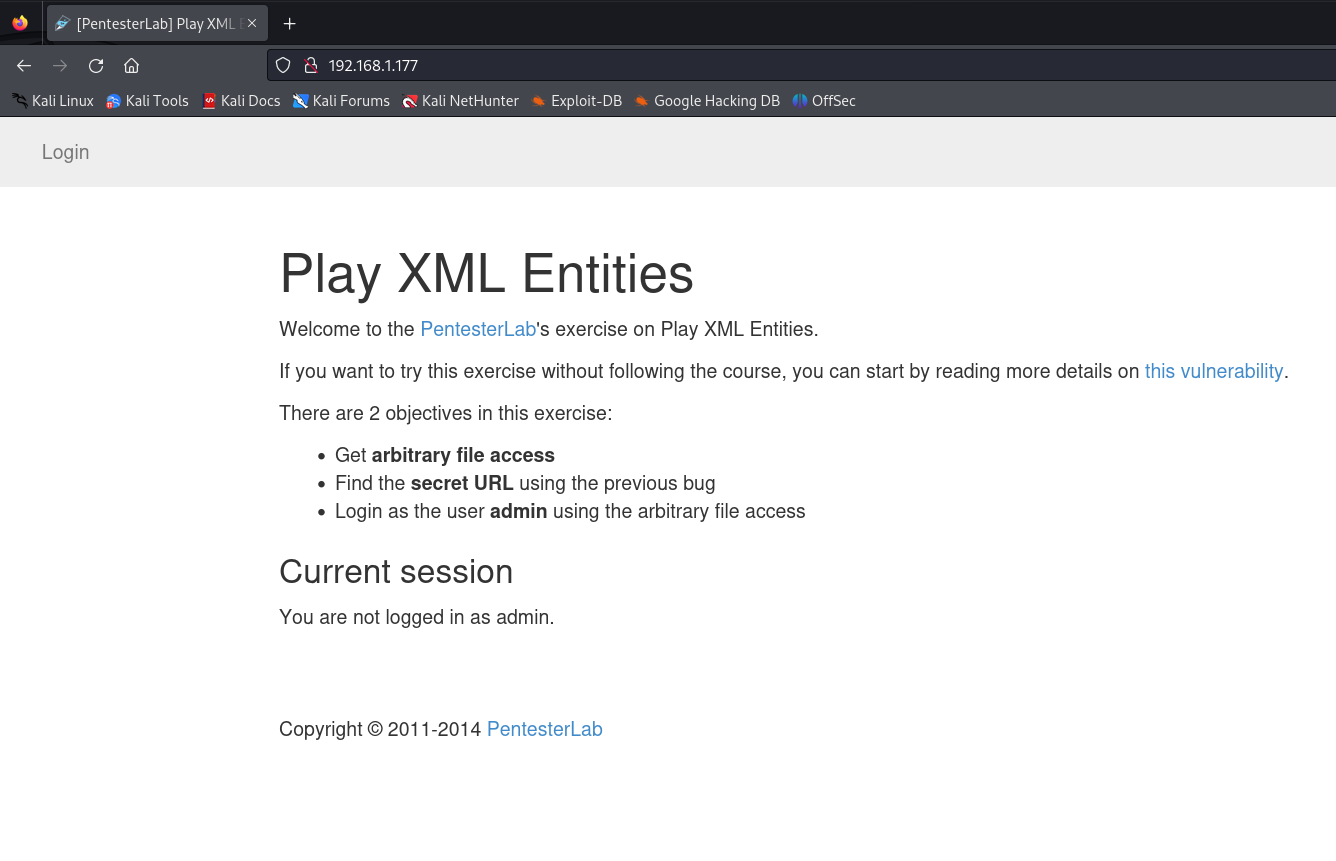The height and width of the screenshot is (861, 1336).
Task: Open the Kali Linux bookmark
Action: [53, 101]
